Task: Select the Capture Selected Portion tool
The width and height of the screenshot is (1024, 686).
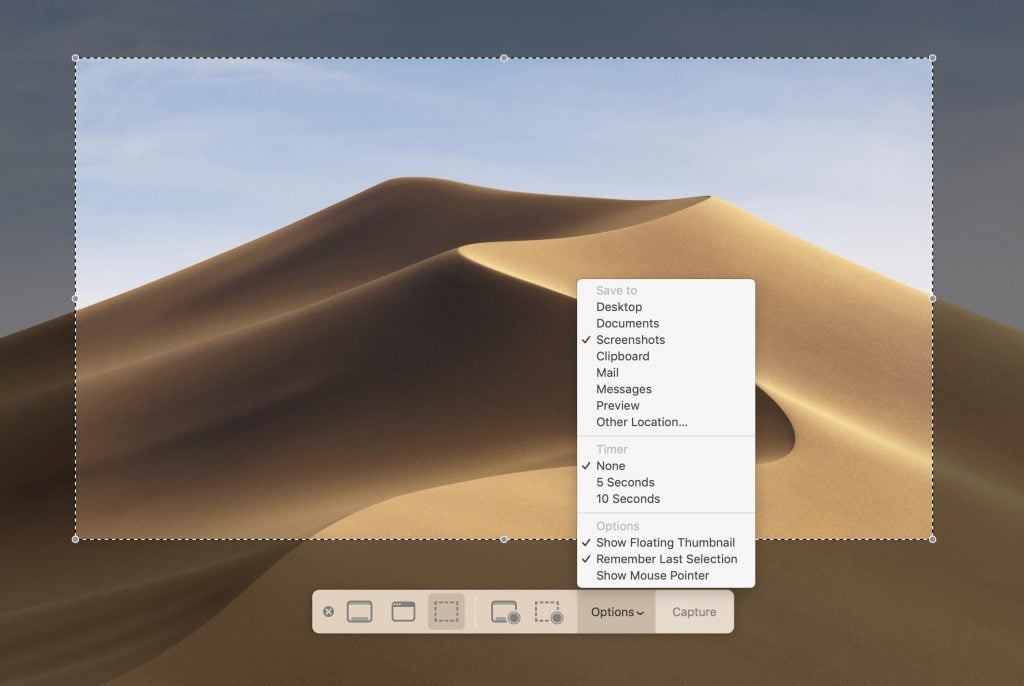Action: [445, 611]
